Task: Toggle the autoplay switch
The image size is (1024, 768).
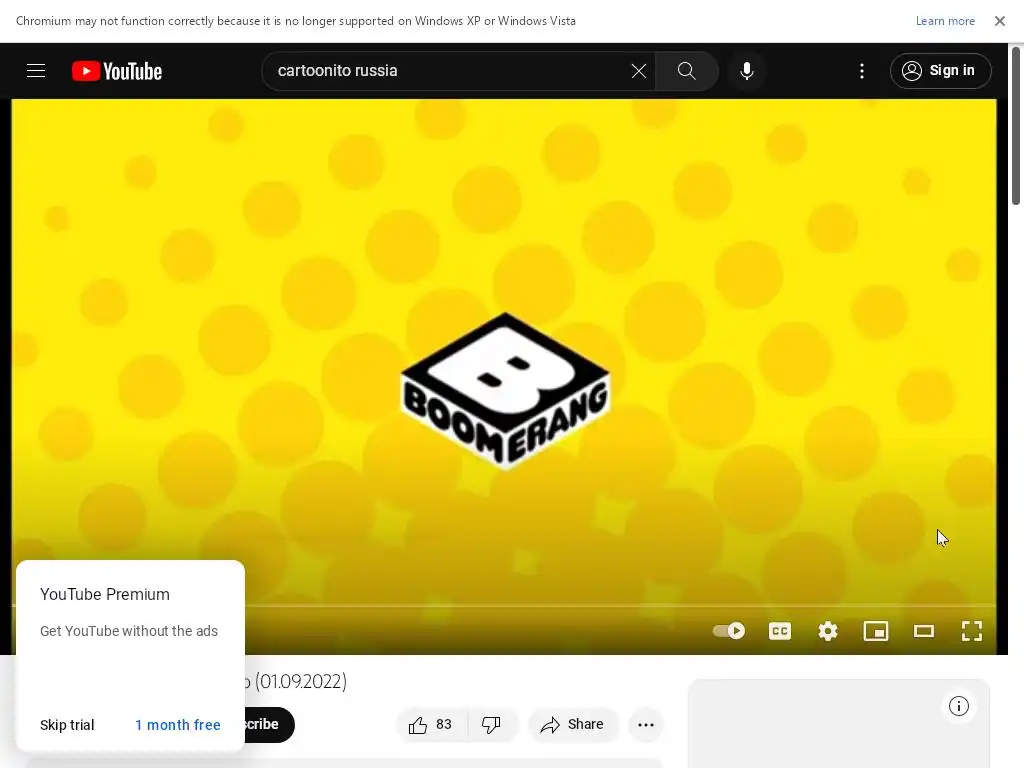Action: click(x=729, y=631)
